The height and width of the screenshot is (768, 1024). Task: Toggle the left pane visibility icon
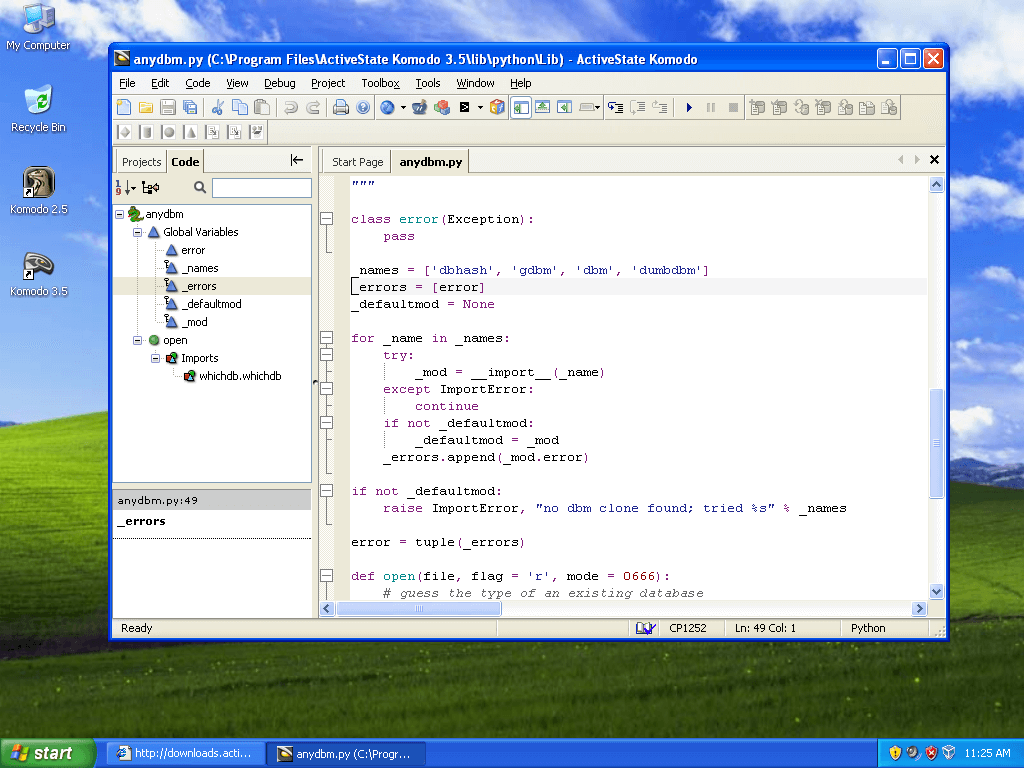coord(520,107)
